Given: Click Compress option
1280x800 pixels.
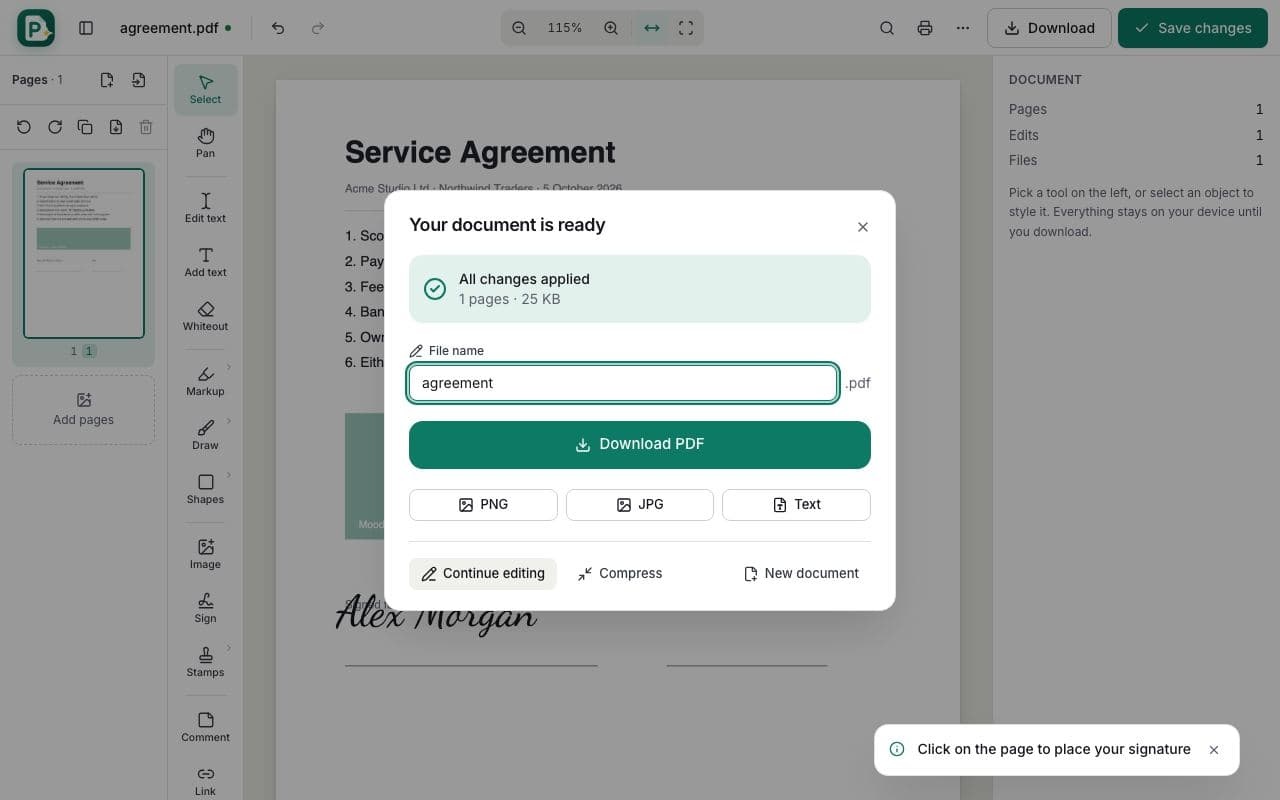Looking at the screenshot, I should point(620,573).
